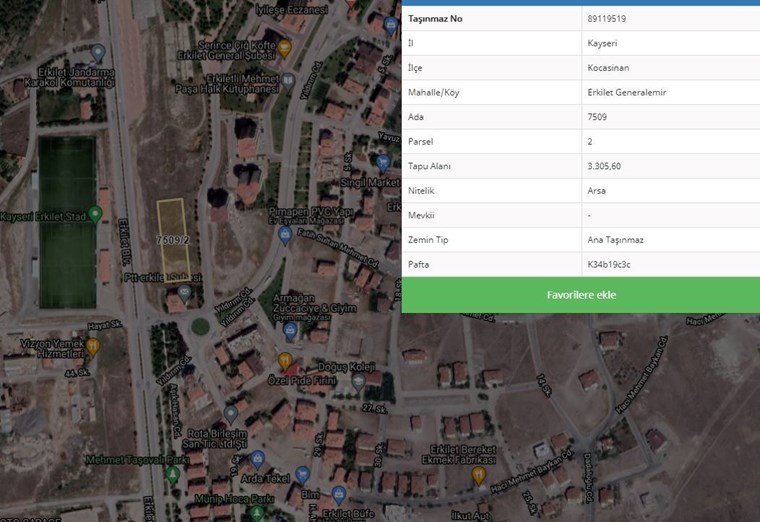Screen dimensions: 760x522
Task: Select the Münip Hoca Parkı tree pin
Action: [257, 513]
